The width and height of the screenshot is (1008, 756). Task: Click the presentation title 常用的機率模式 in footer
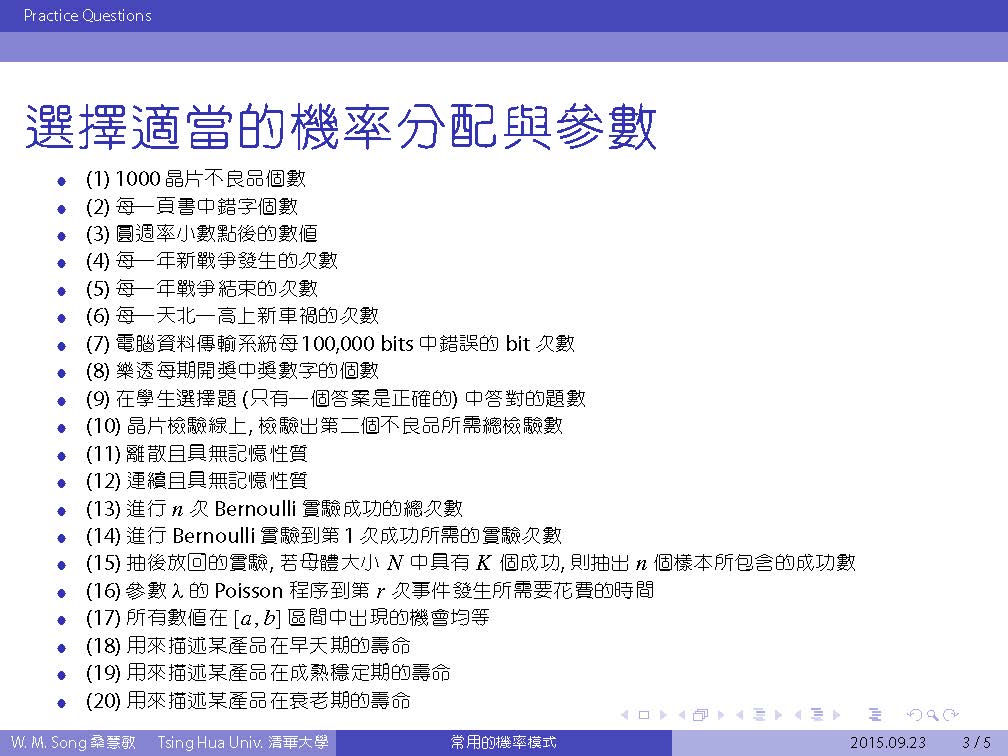503,743
